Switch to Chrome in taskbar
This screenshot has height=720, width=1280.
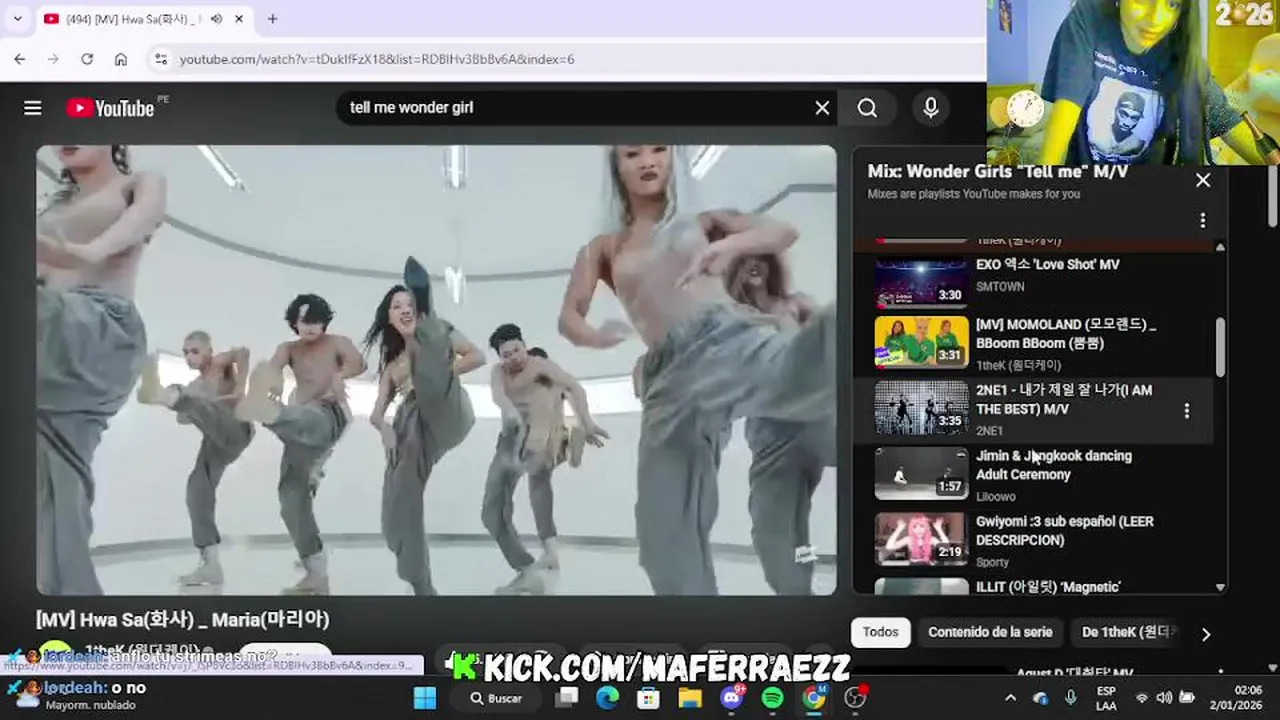point(814,698)
